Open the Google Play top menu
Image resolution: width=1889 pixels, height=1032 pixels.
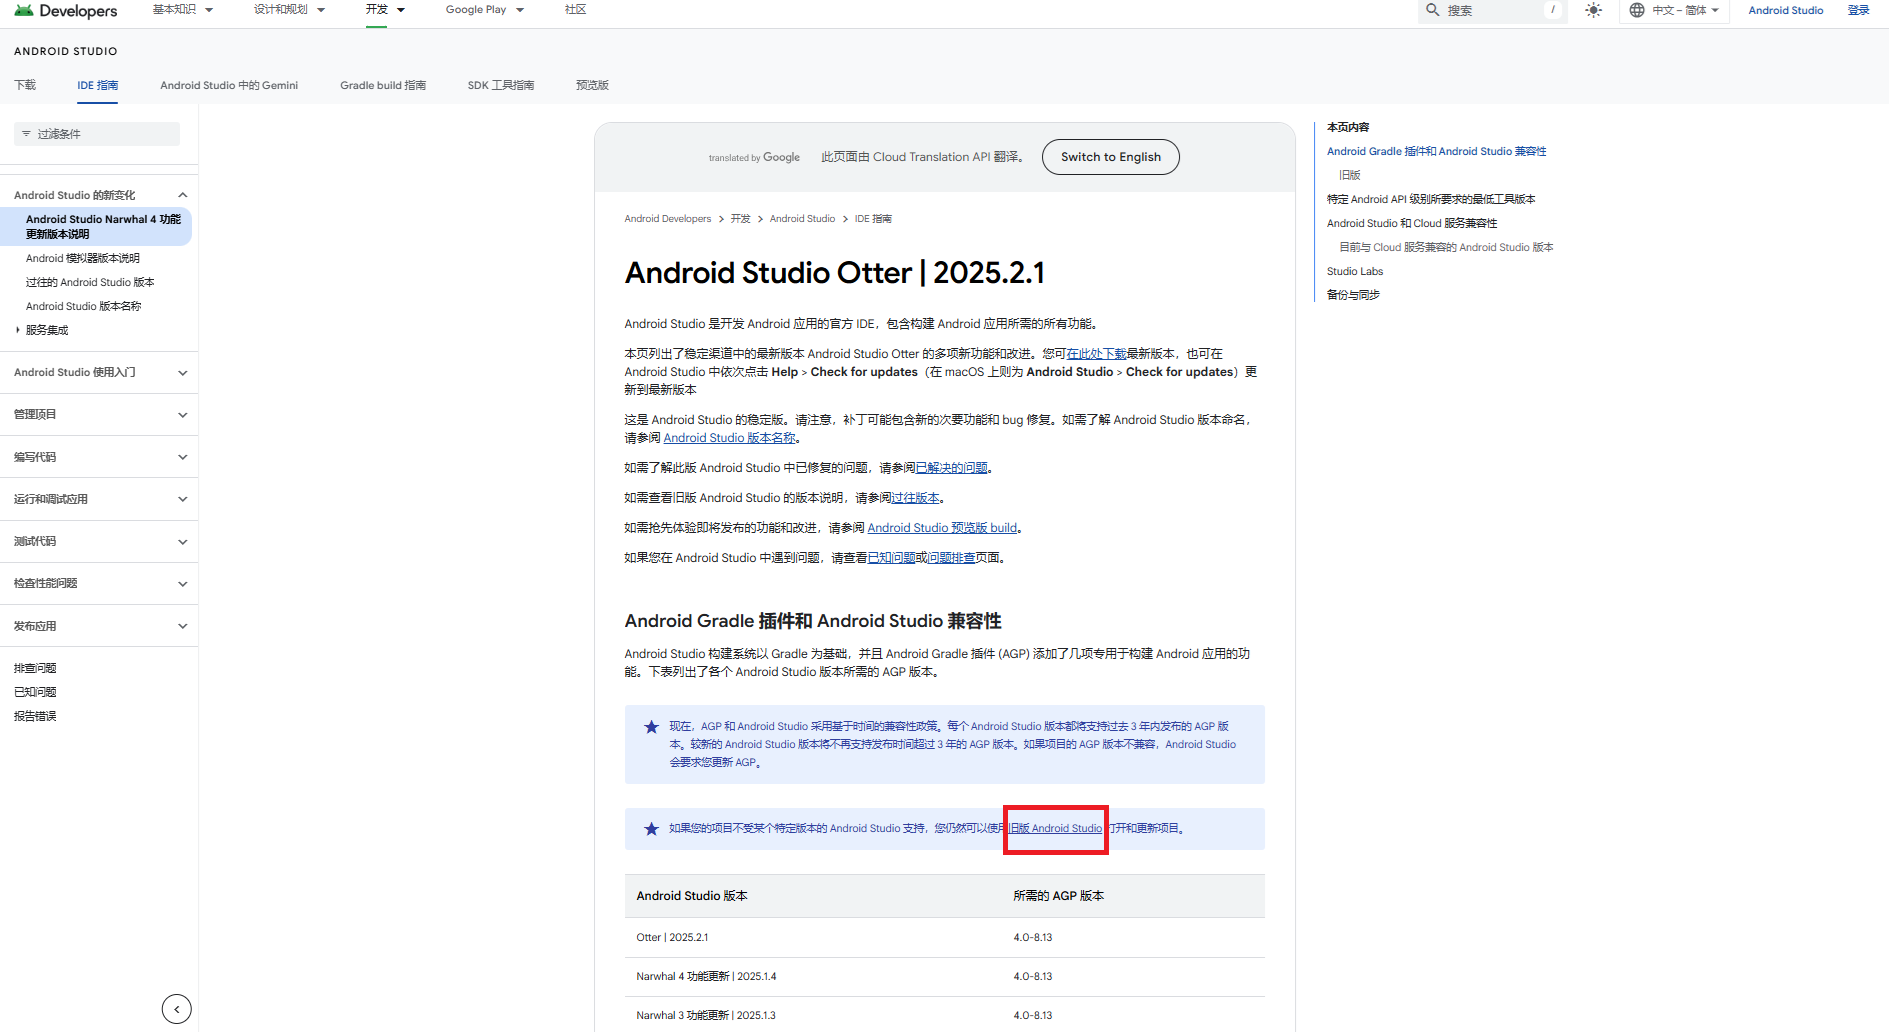pos(485,9)
